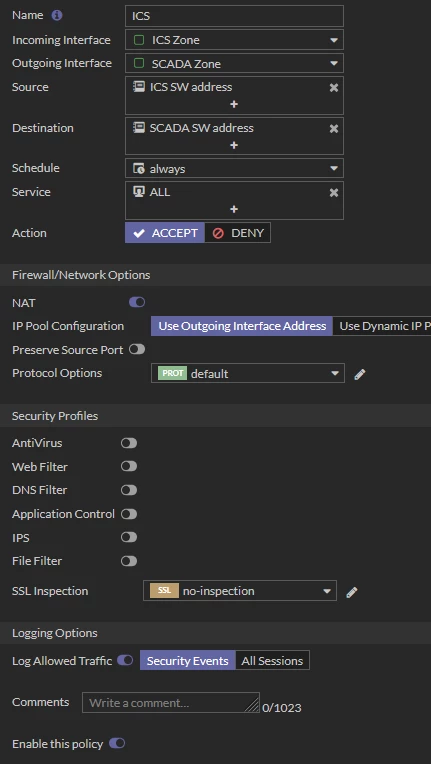The image size is (431, 764).
Task: Click the Name input field
Action: point(234,16)
